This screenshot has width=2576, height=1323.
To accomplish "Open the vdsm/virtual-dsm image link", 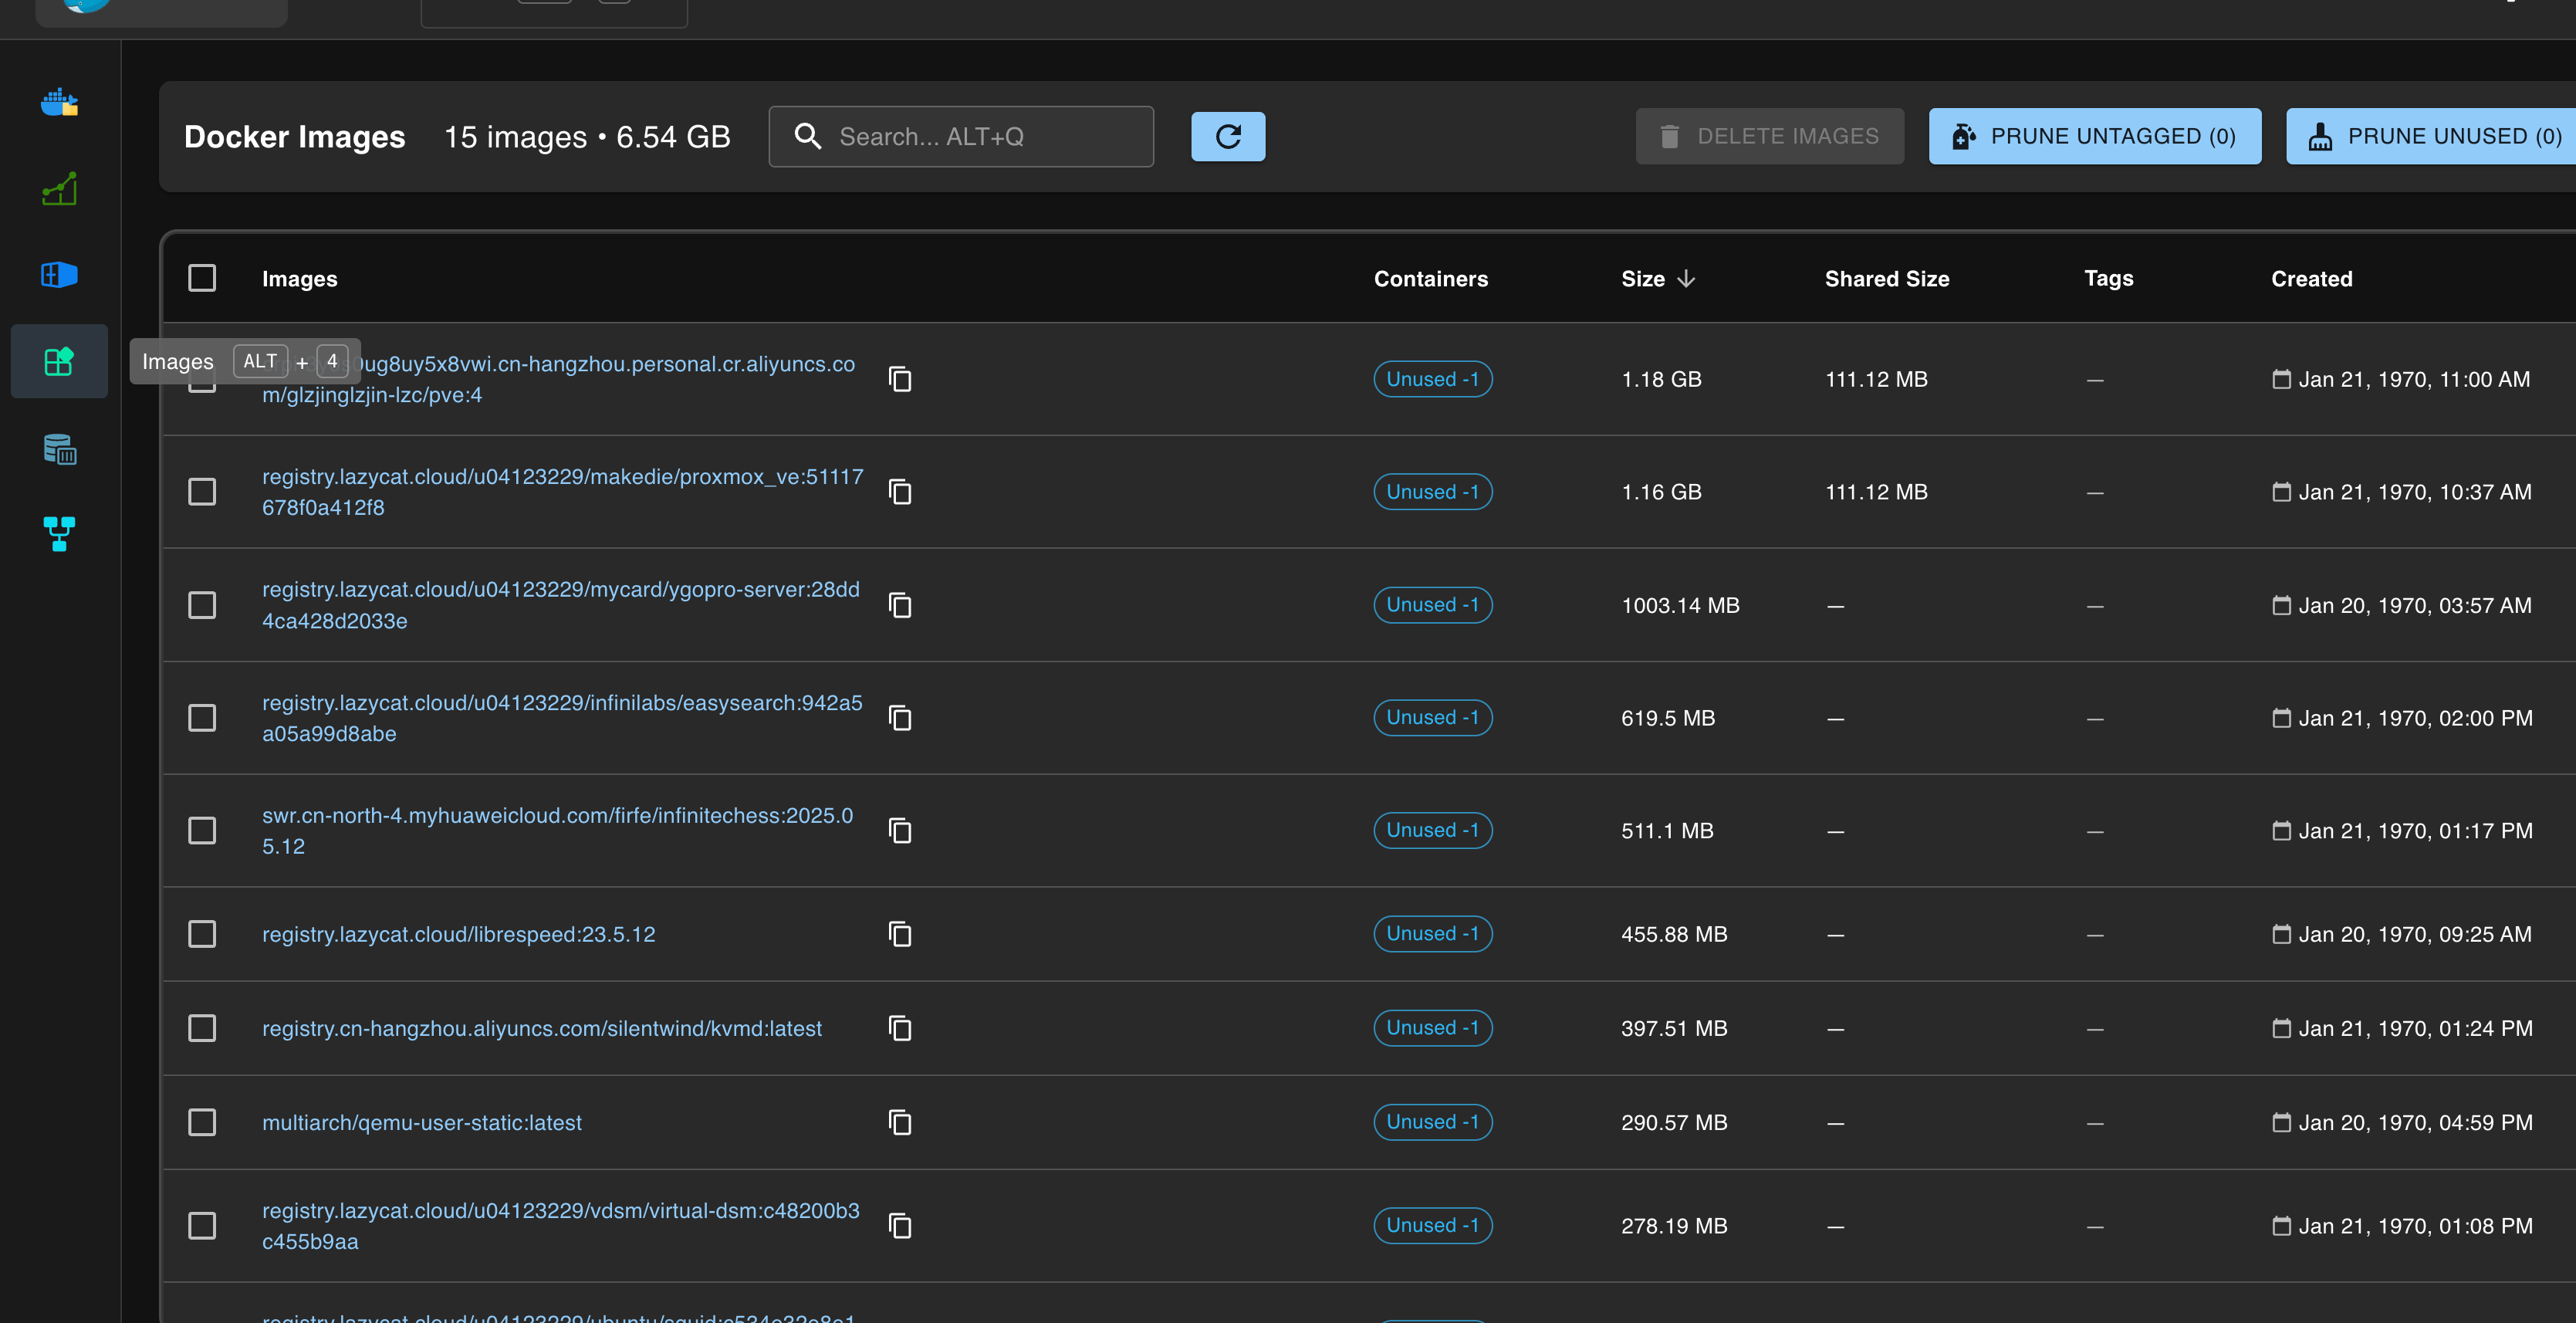I will 561,1226.
